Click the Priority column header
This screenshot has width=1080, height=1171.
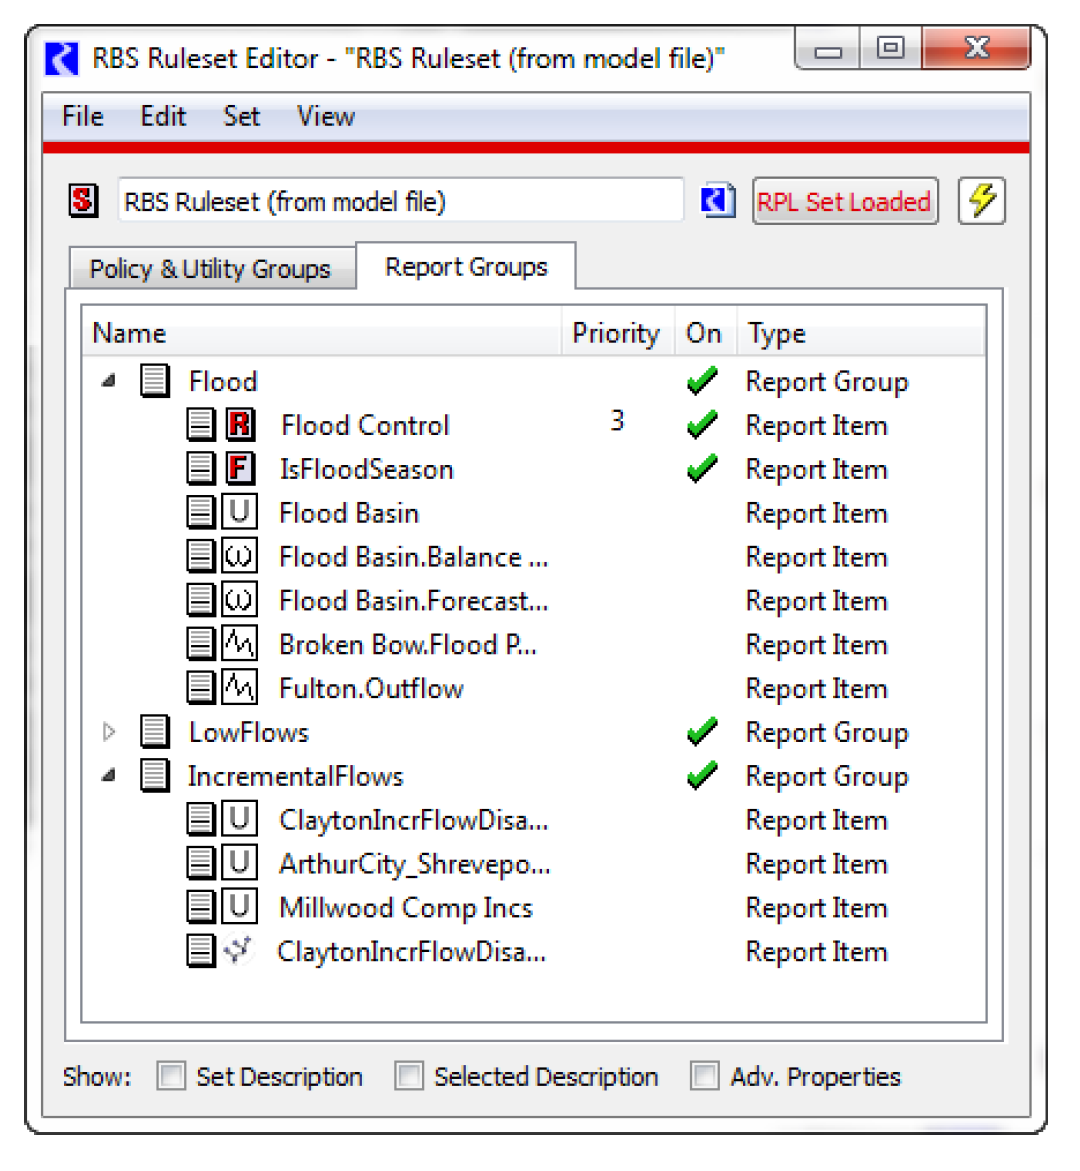pyautogui.click(x=615, y=333)
